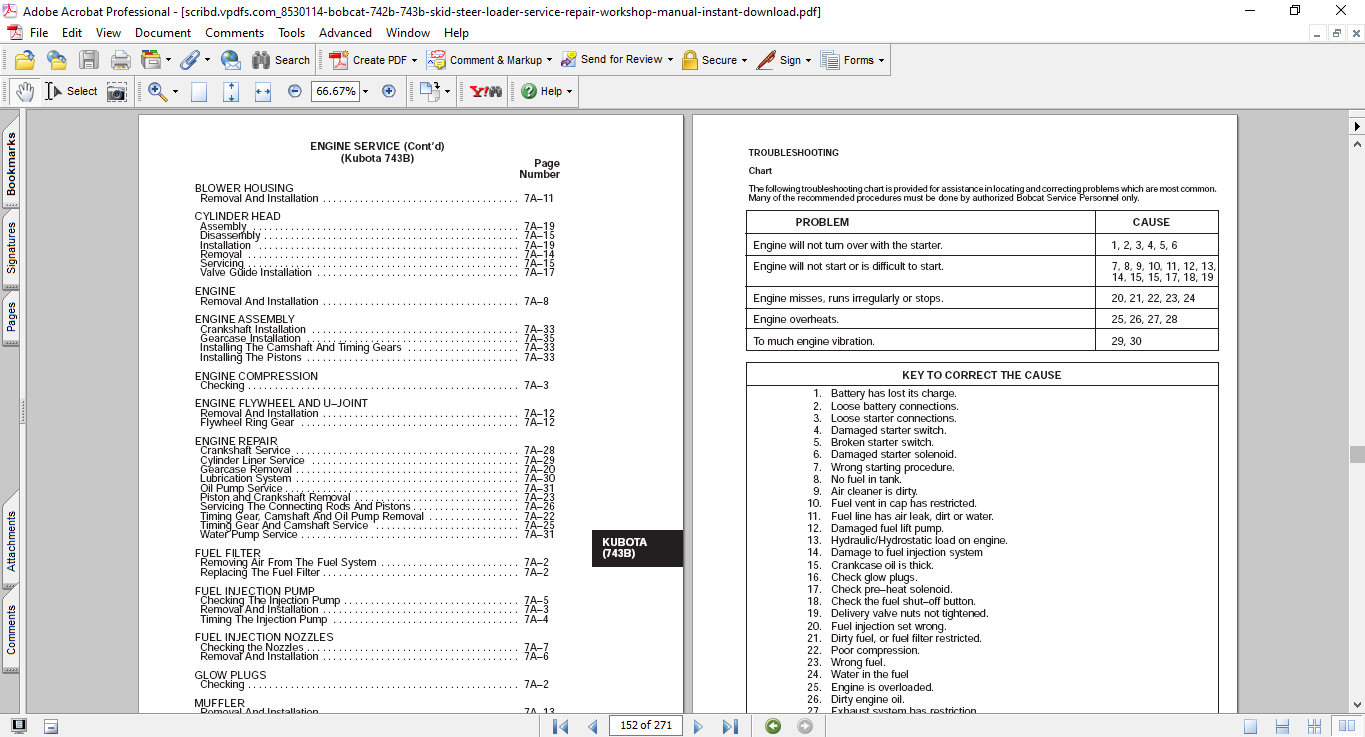This screenshot has height=737, width=1365.
Task: Click the Open Organizer icon
Action: click(56, 60)
